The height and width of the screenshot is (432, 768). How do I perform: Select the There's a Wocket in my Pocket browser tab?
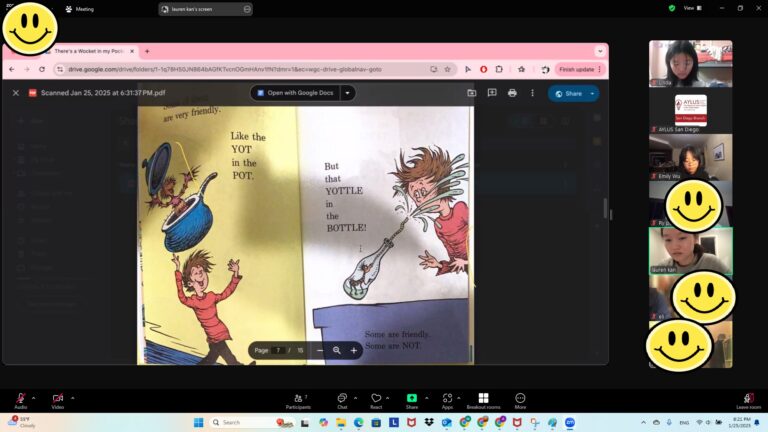[x=88, y=51]
